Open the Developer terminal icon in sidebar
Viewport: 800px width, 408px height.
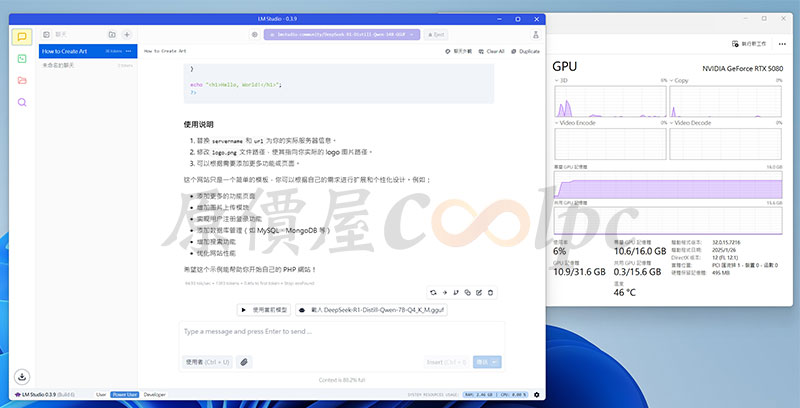(x=22, y=59)
